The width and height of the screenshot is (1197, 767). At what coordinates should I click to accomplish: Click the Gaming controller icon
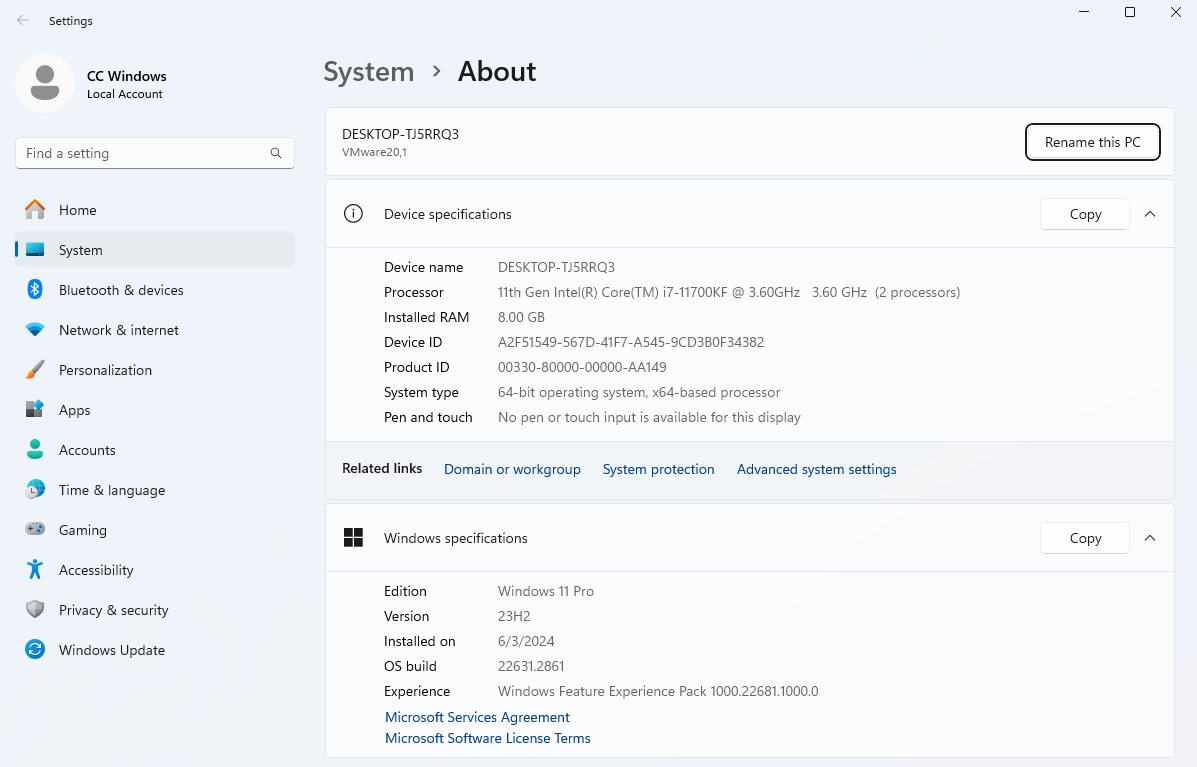click(x=35, y=529)
